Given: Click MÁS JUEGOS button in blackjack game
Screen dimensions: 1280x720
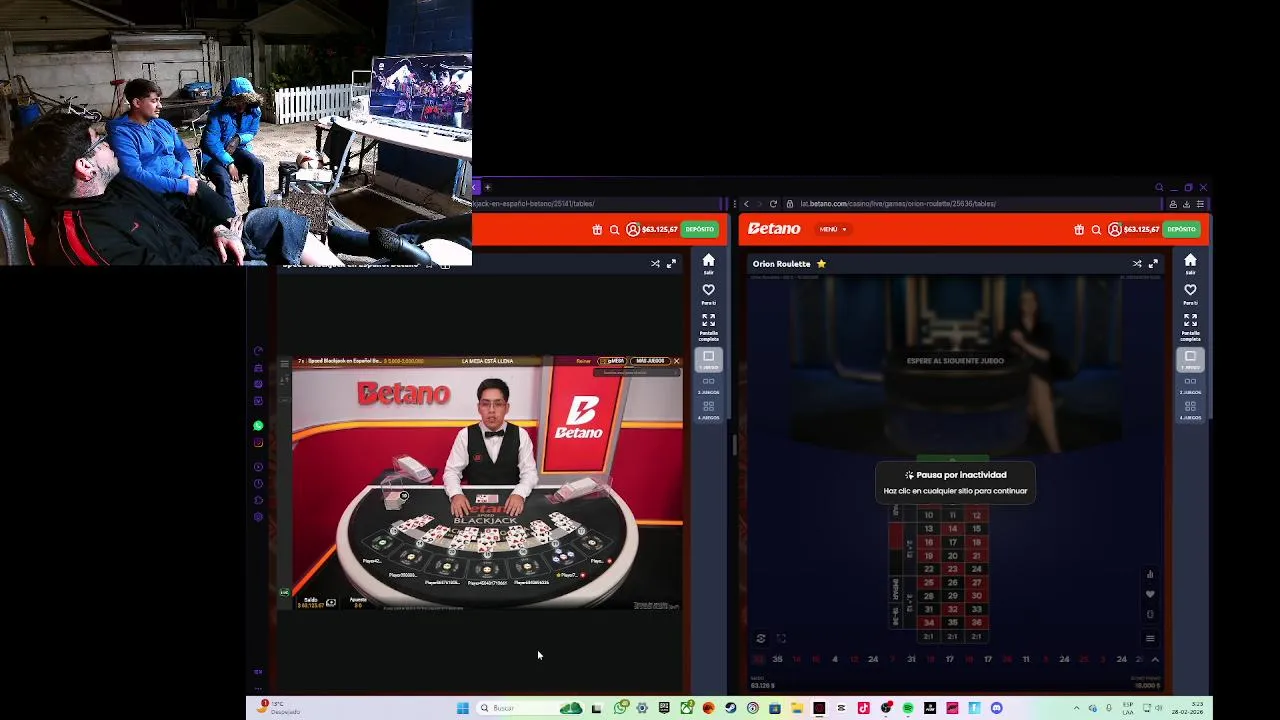Looking at the screenshot, I should coord(650,361).
